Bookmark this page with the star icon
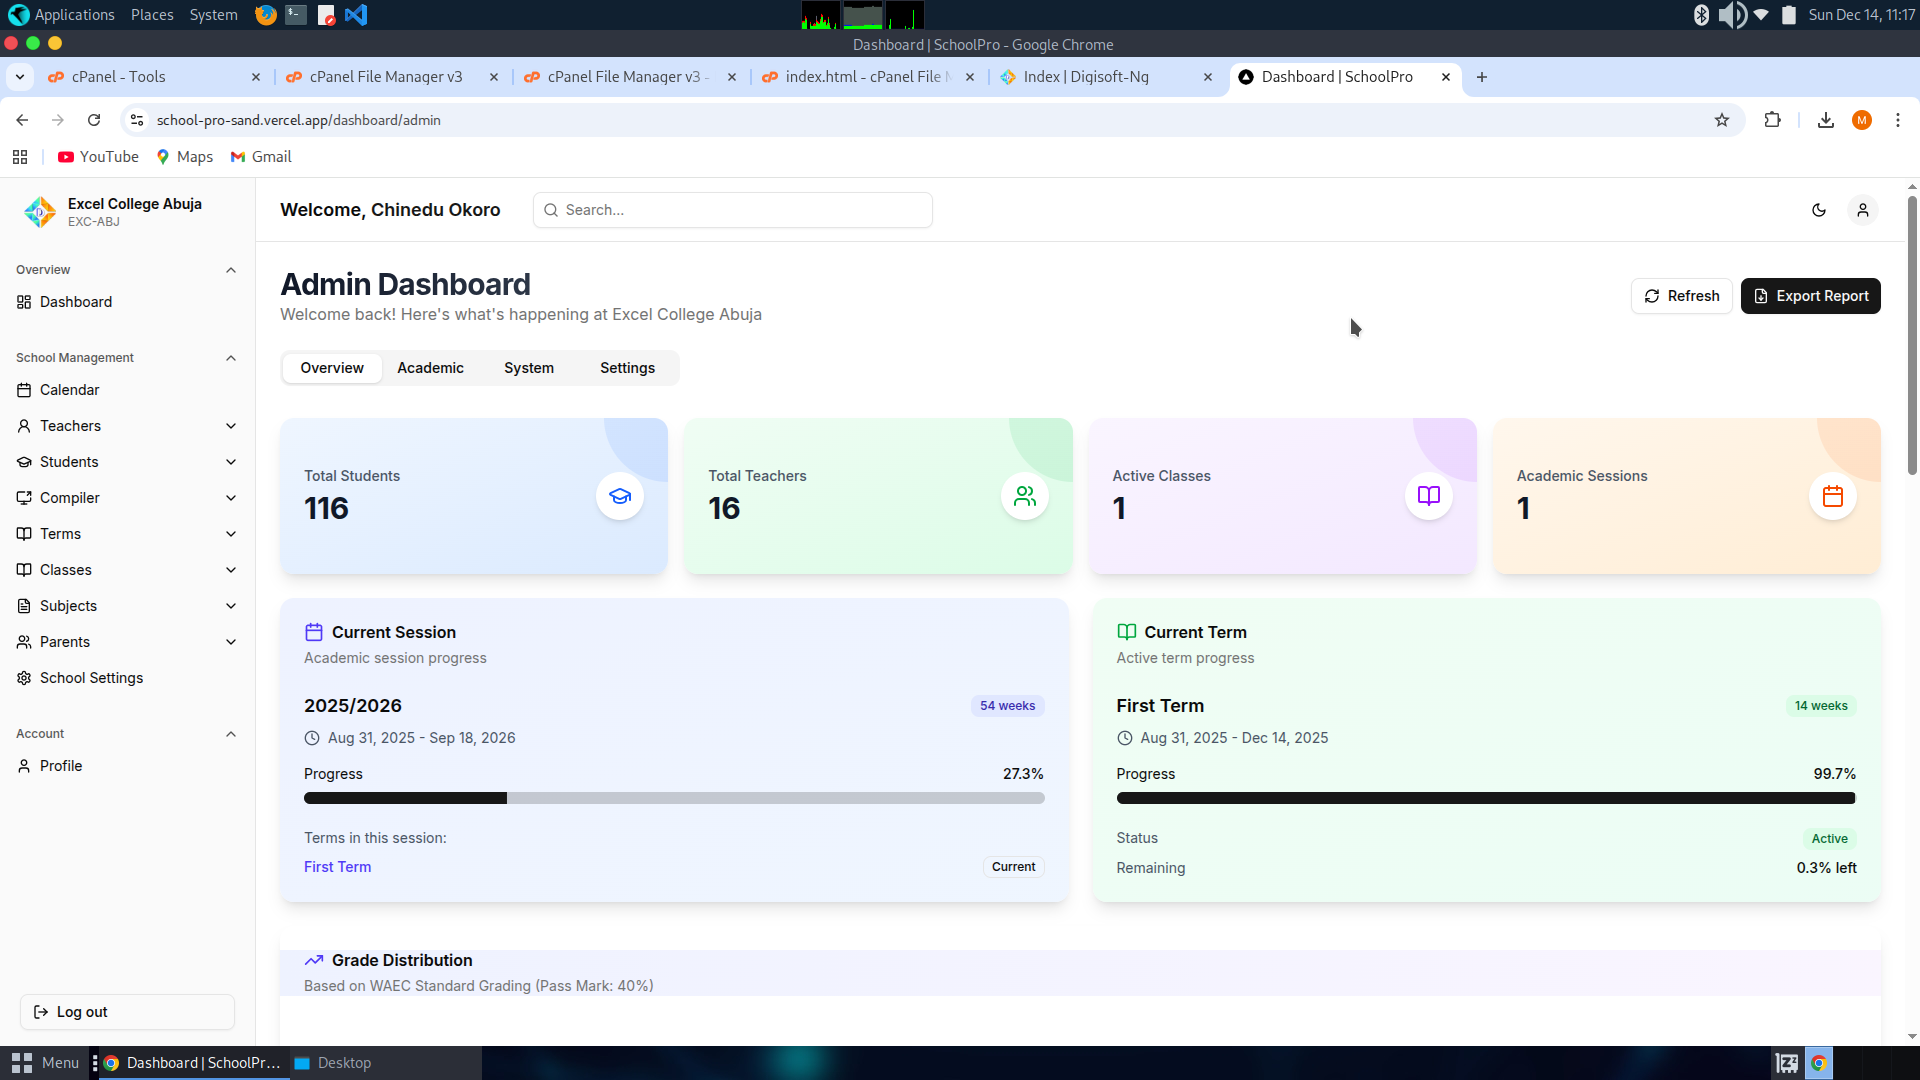 click(x=1721, y=120)
